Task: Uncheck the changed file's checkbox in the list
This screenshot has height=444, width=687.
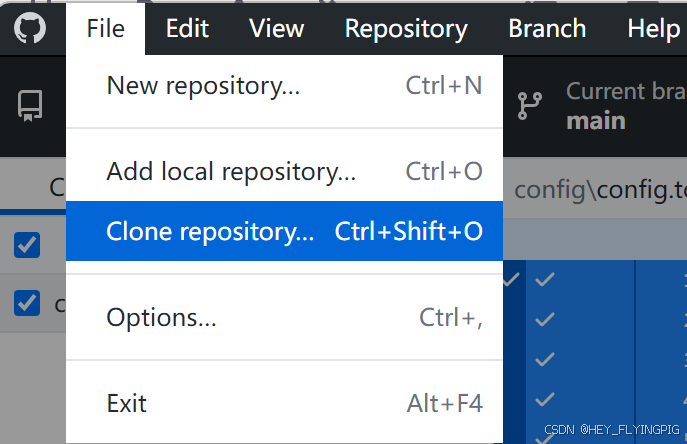Action: (27, 303)
